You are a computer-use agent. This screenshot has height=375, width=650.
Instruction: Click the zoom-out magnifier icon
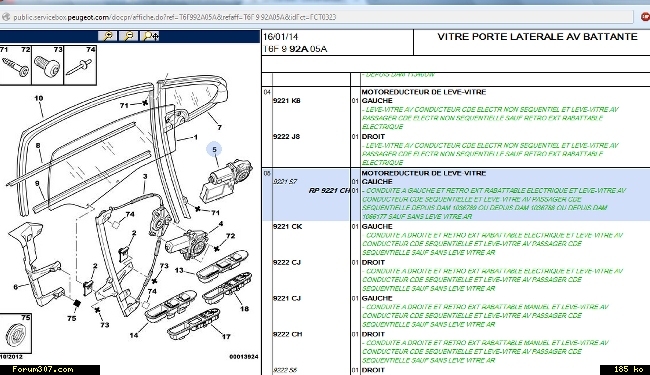tap(129, 36)
